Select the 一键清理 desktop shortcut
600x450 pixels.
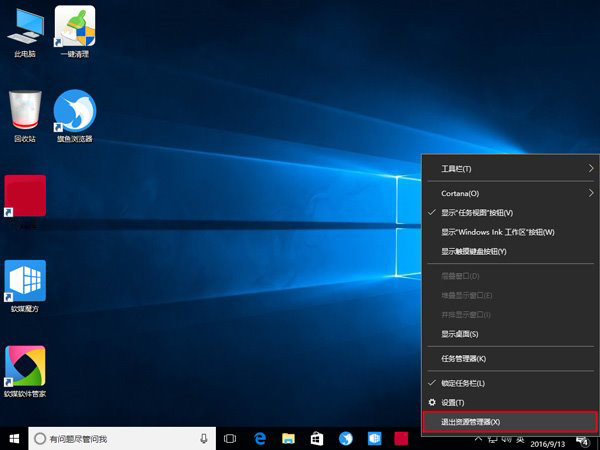coord(75,32)
